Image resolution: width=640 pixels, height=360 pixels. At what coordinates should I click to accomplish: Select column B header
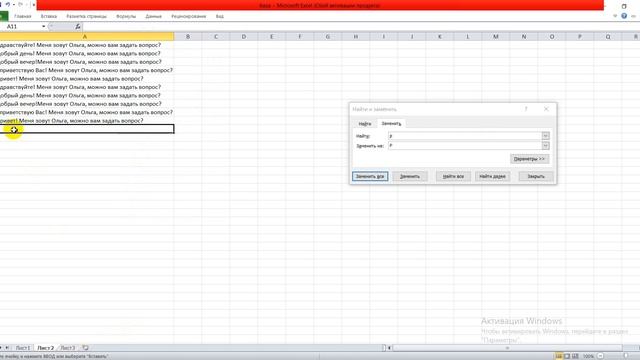pos(188,37)
